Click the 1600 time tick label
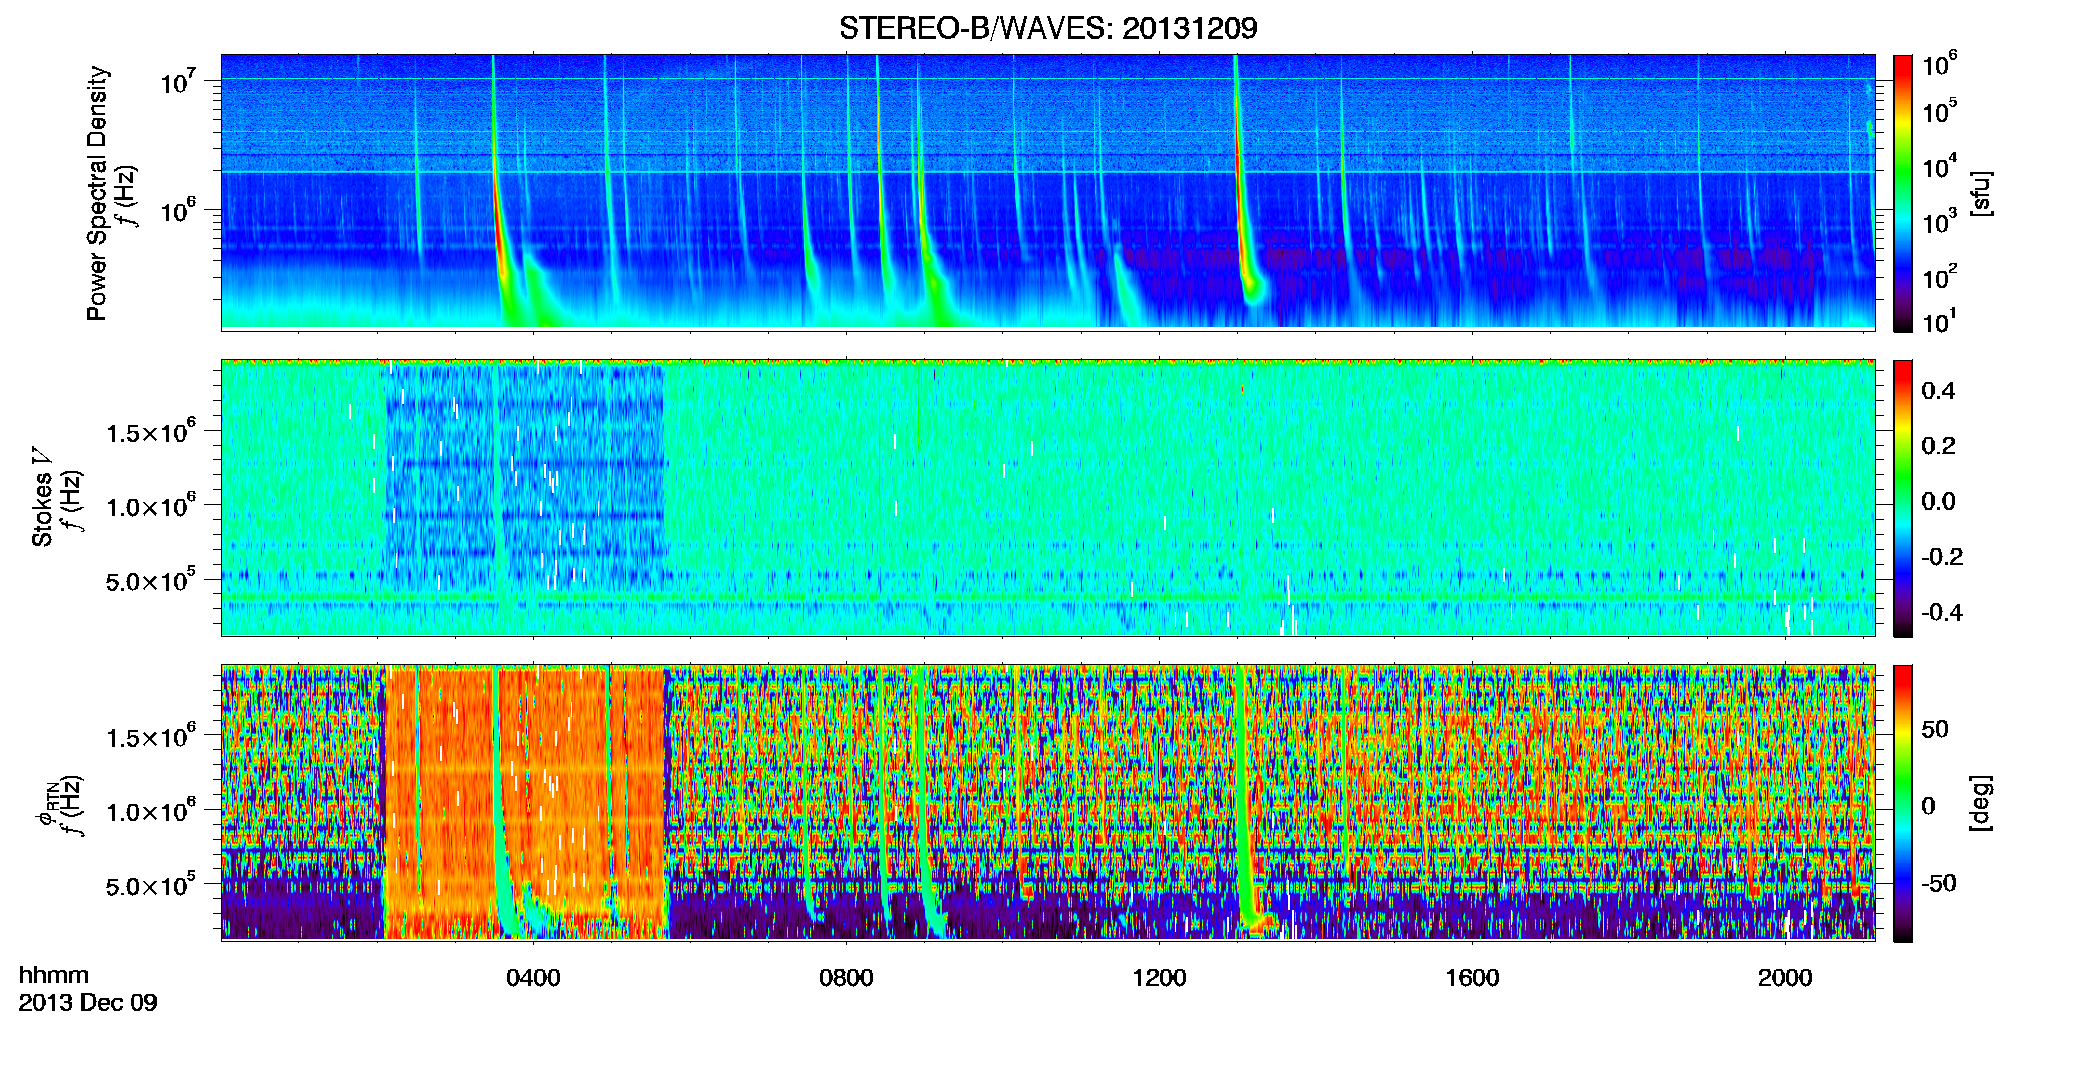 1472,977
